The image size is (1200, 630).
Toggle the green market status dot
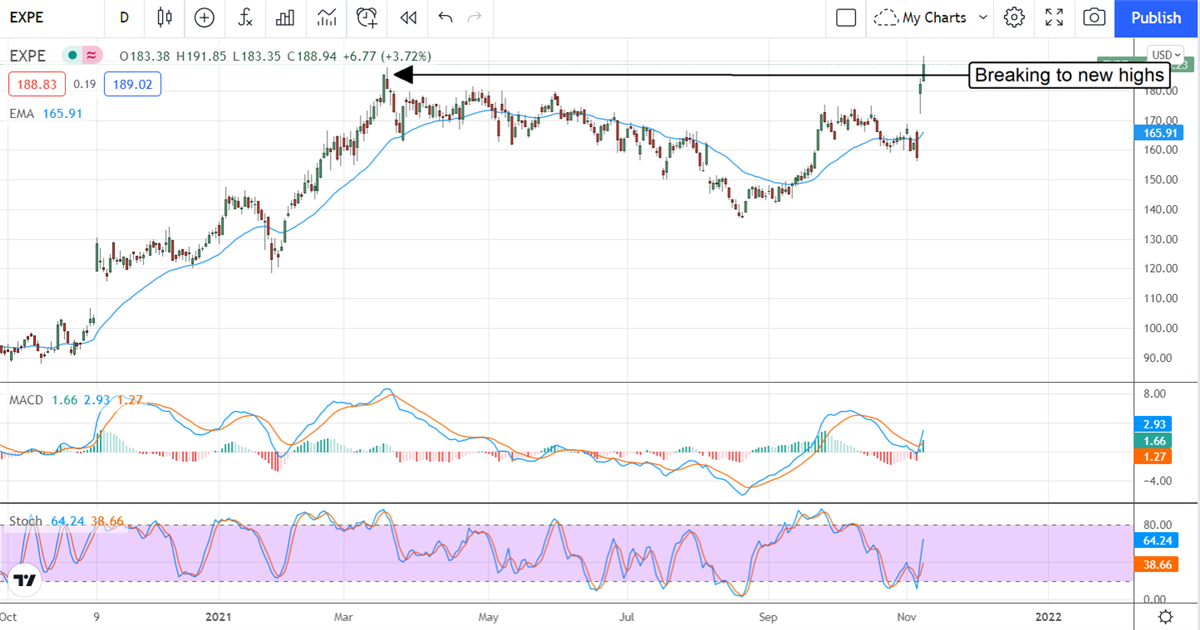(x=72, y=56)
